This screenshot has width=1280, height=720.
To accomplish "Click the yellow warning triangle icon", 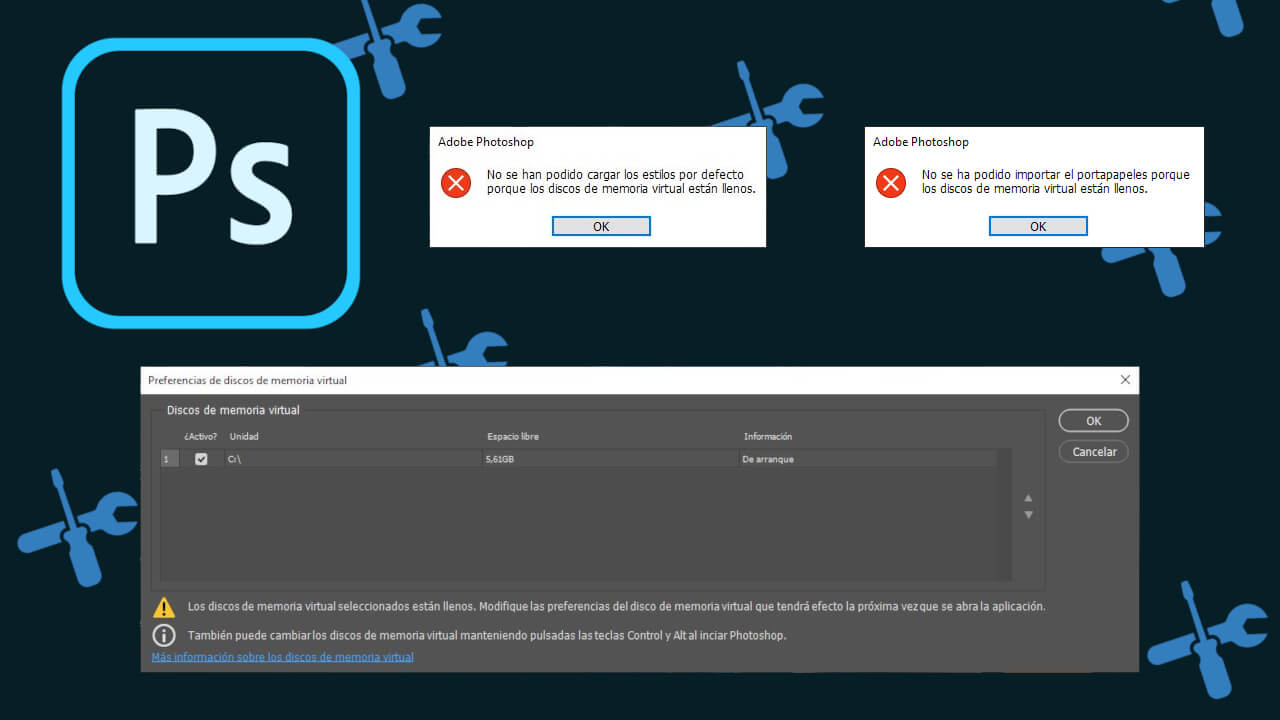I will (164, 607).
